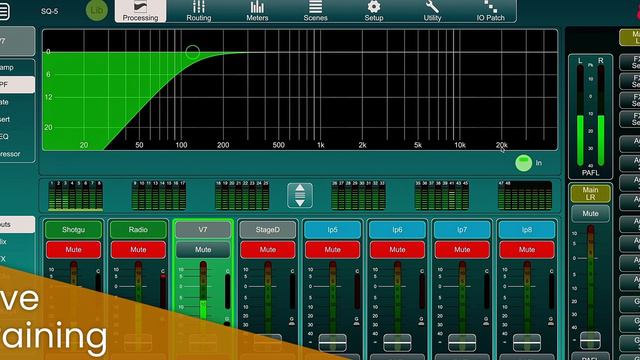Screen dimensions: 640x360
Task: Mute the V7 channel
Action: (x=203, y=250)
